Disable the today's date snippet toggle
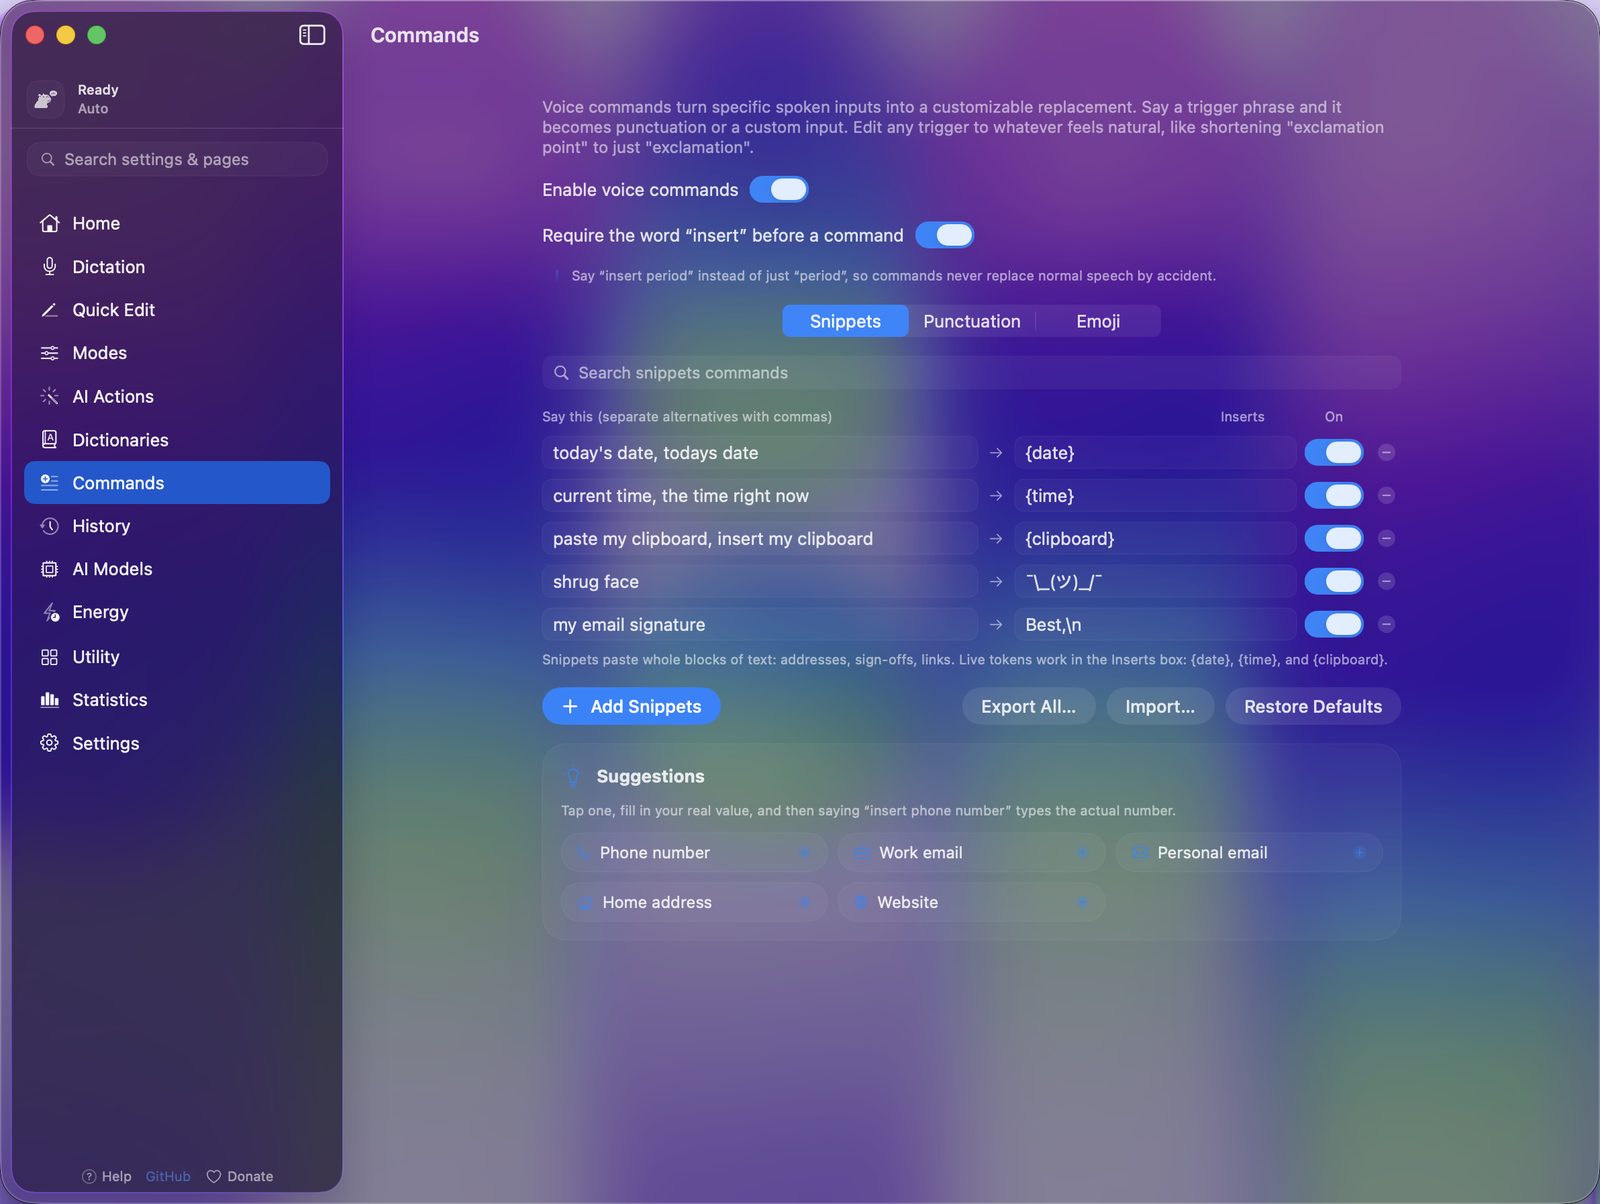This screenshot has height=1204, width=1600. pos(1334,452)
